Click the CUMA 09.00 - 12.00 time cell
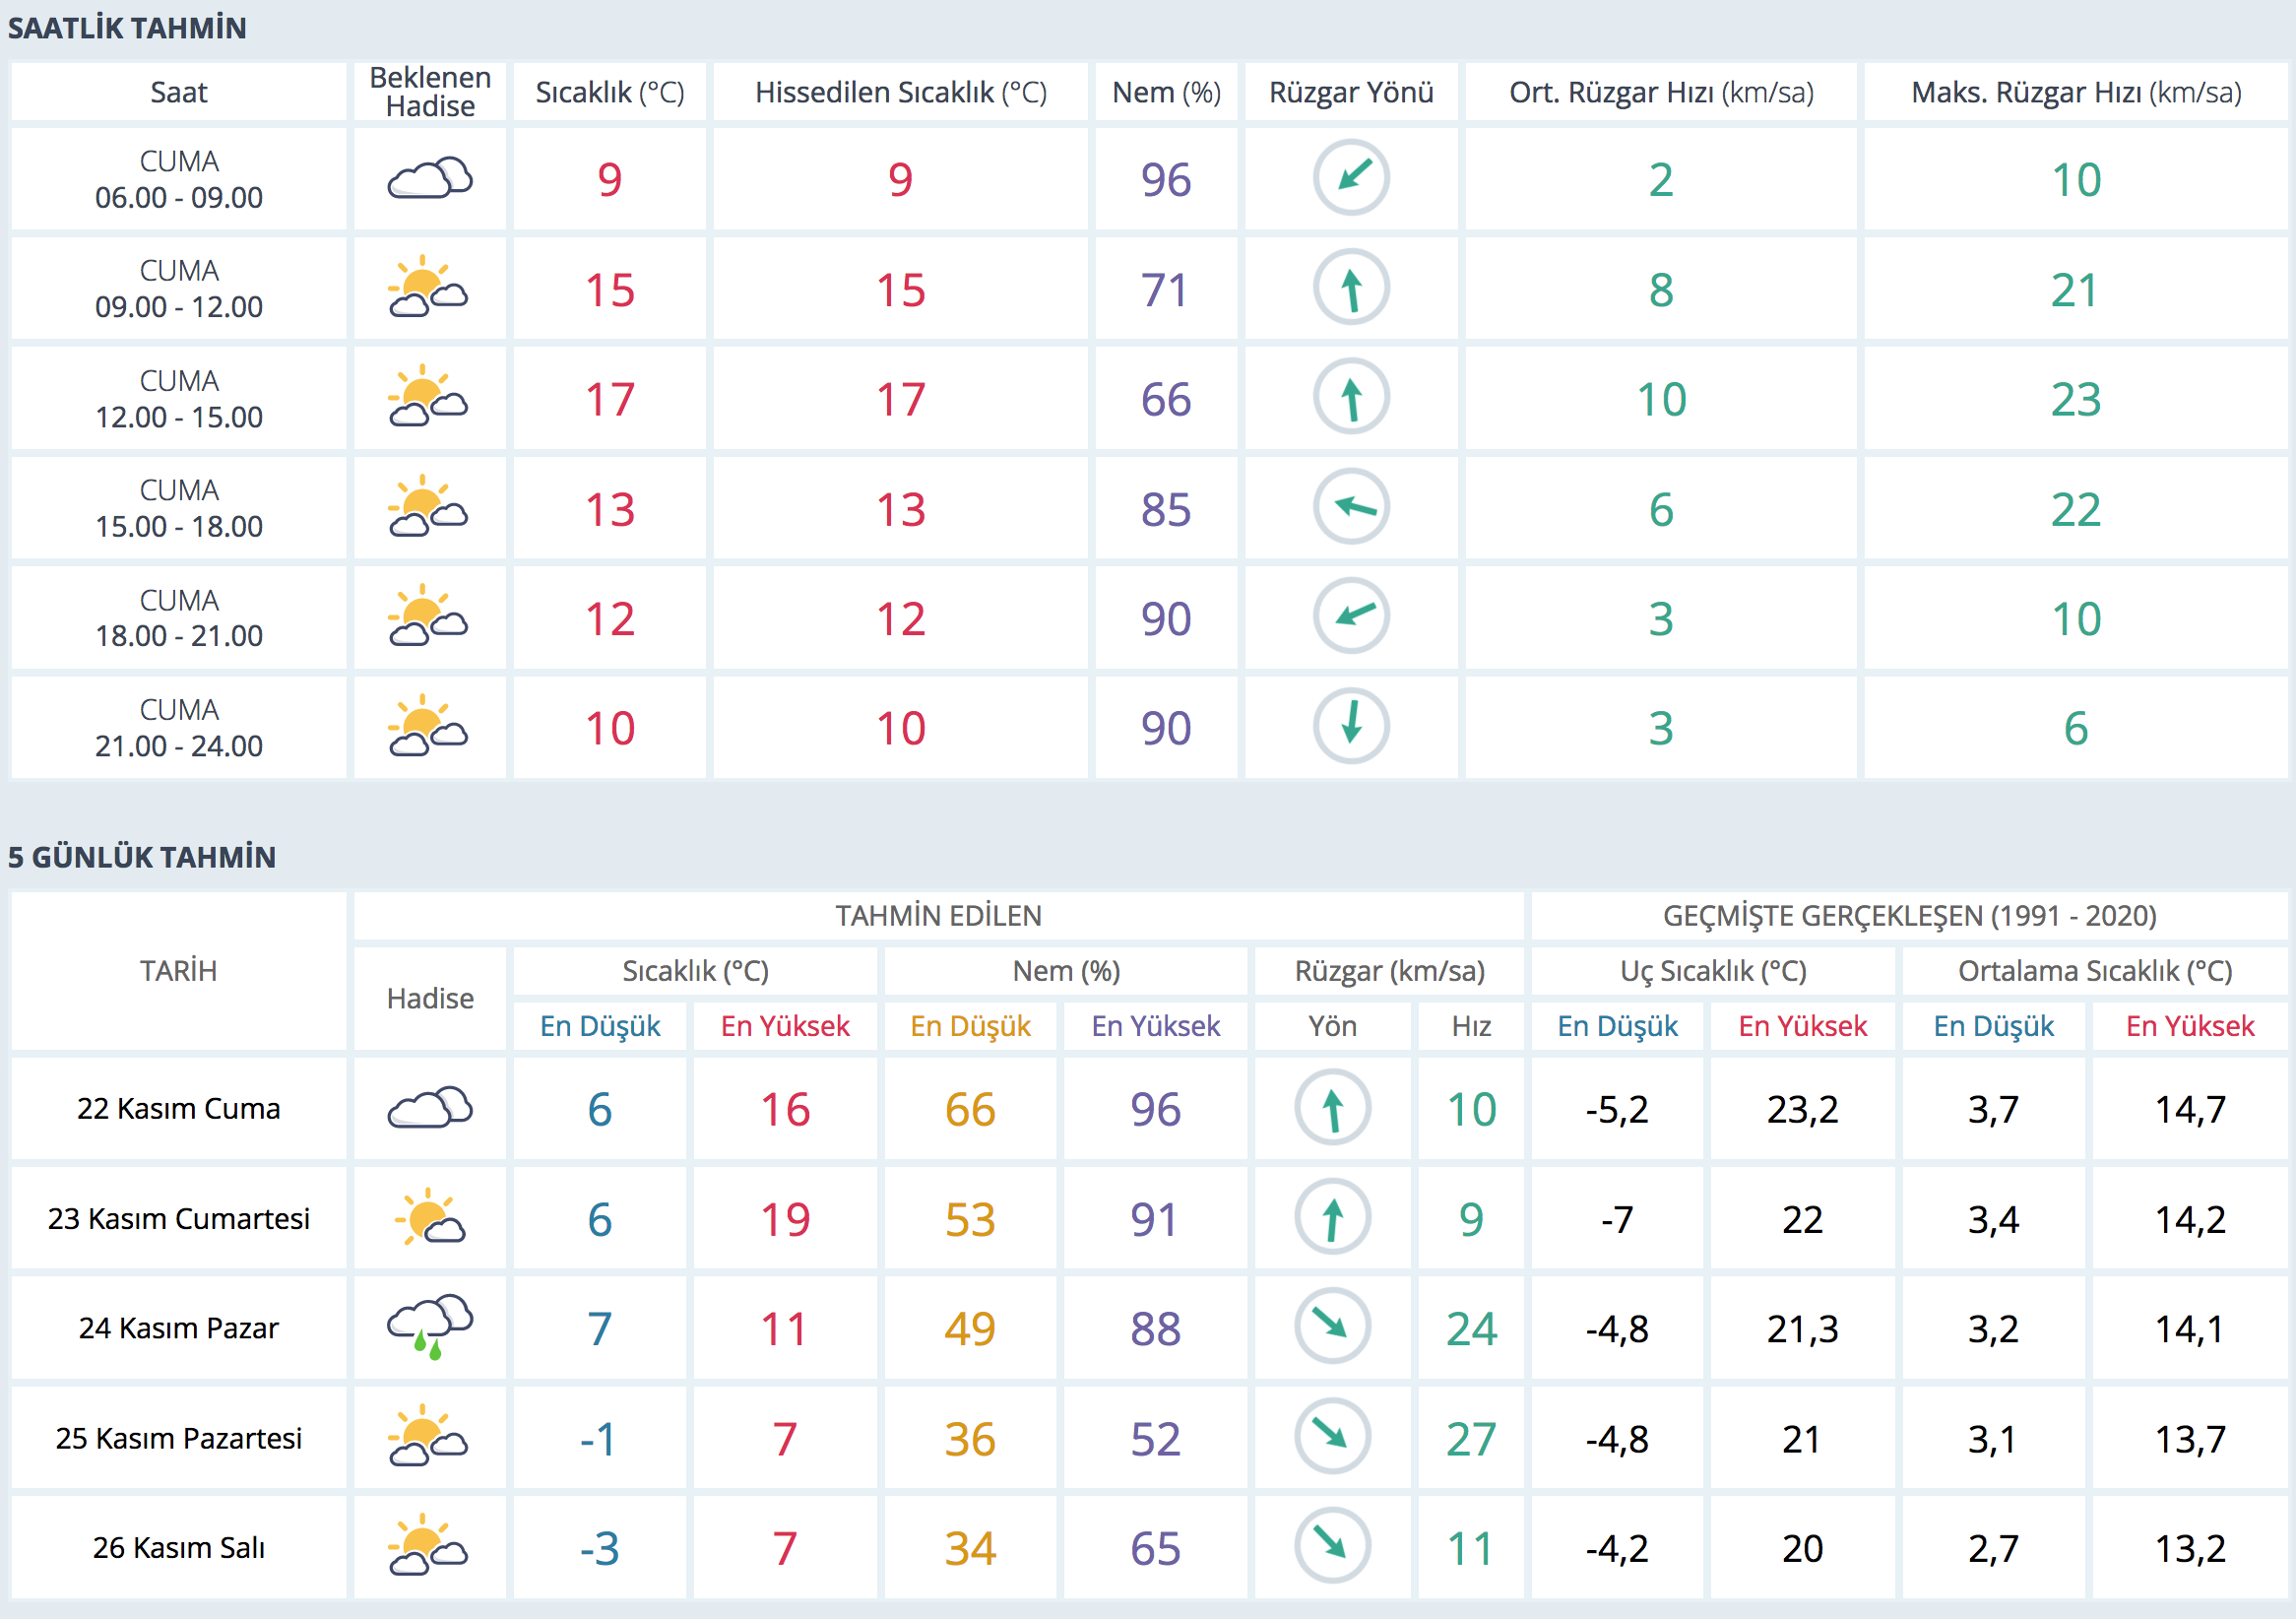The height and width of the screenshot is (1619, 2296). click(179, 288)
